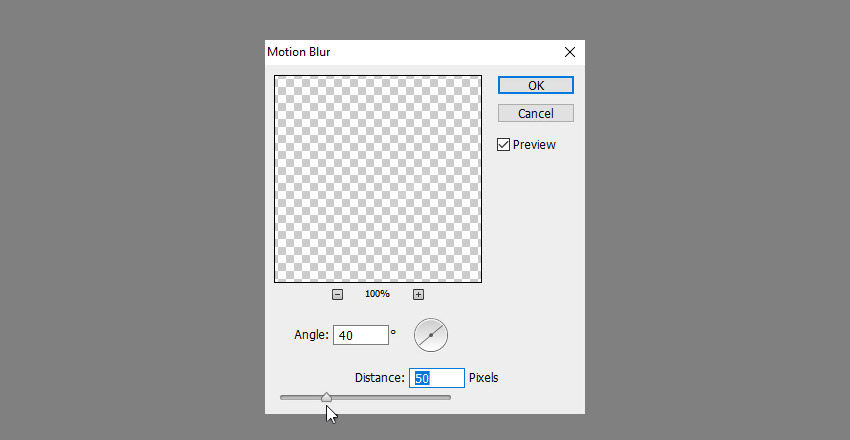Click the angle direction dial
This screenshot has width=850, height=440.
click(431, 335)
